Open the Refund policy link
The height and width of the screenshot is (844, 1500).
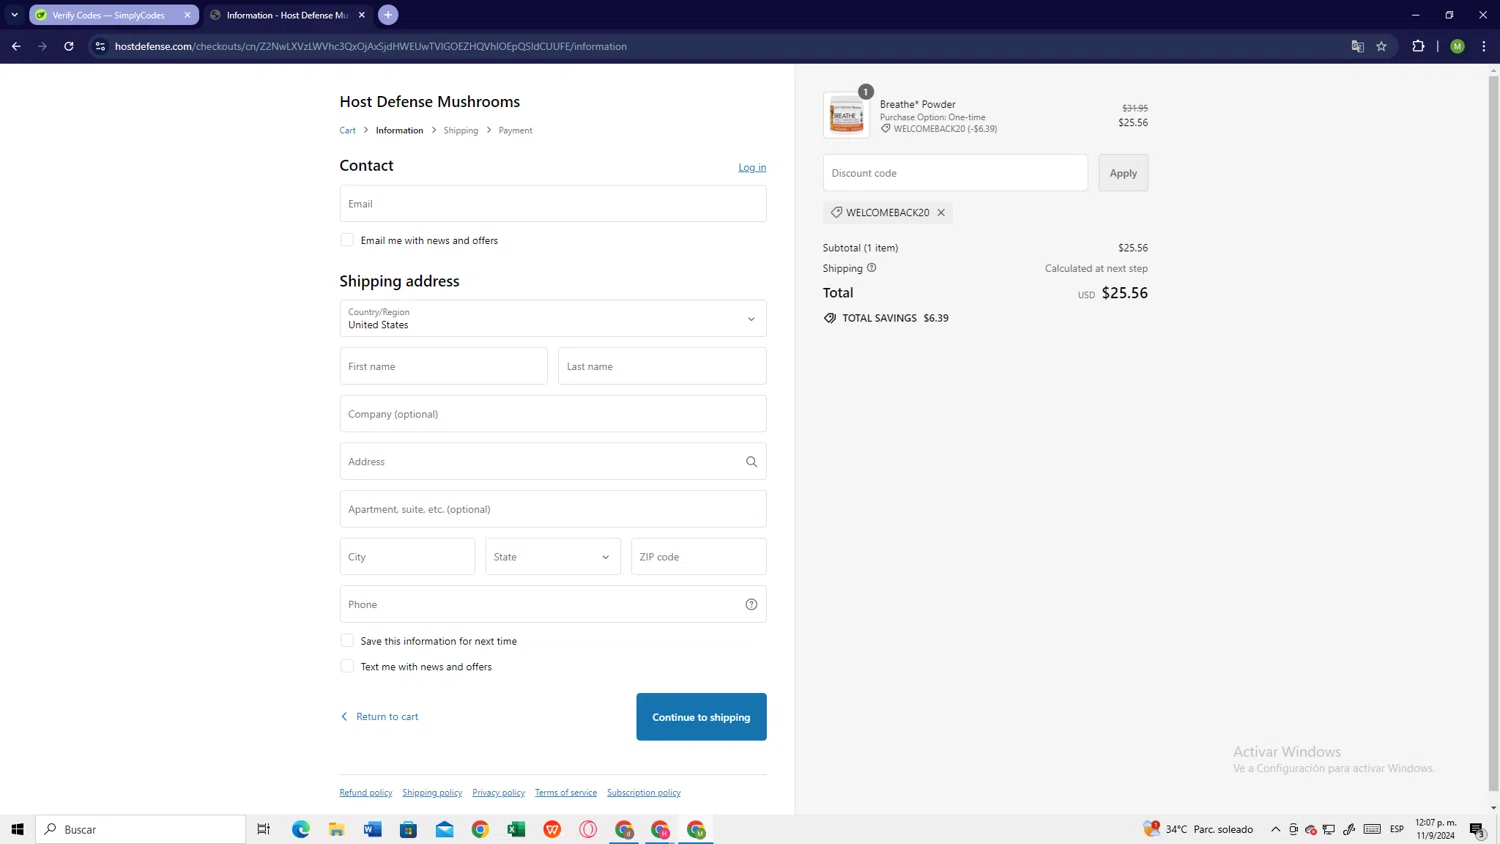[x=366, y=793]
